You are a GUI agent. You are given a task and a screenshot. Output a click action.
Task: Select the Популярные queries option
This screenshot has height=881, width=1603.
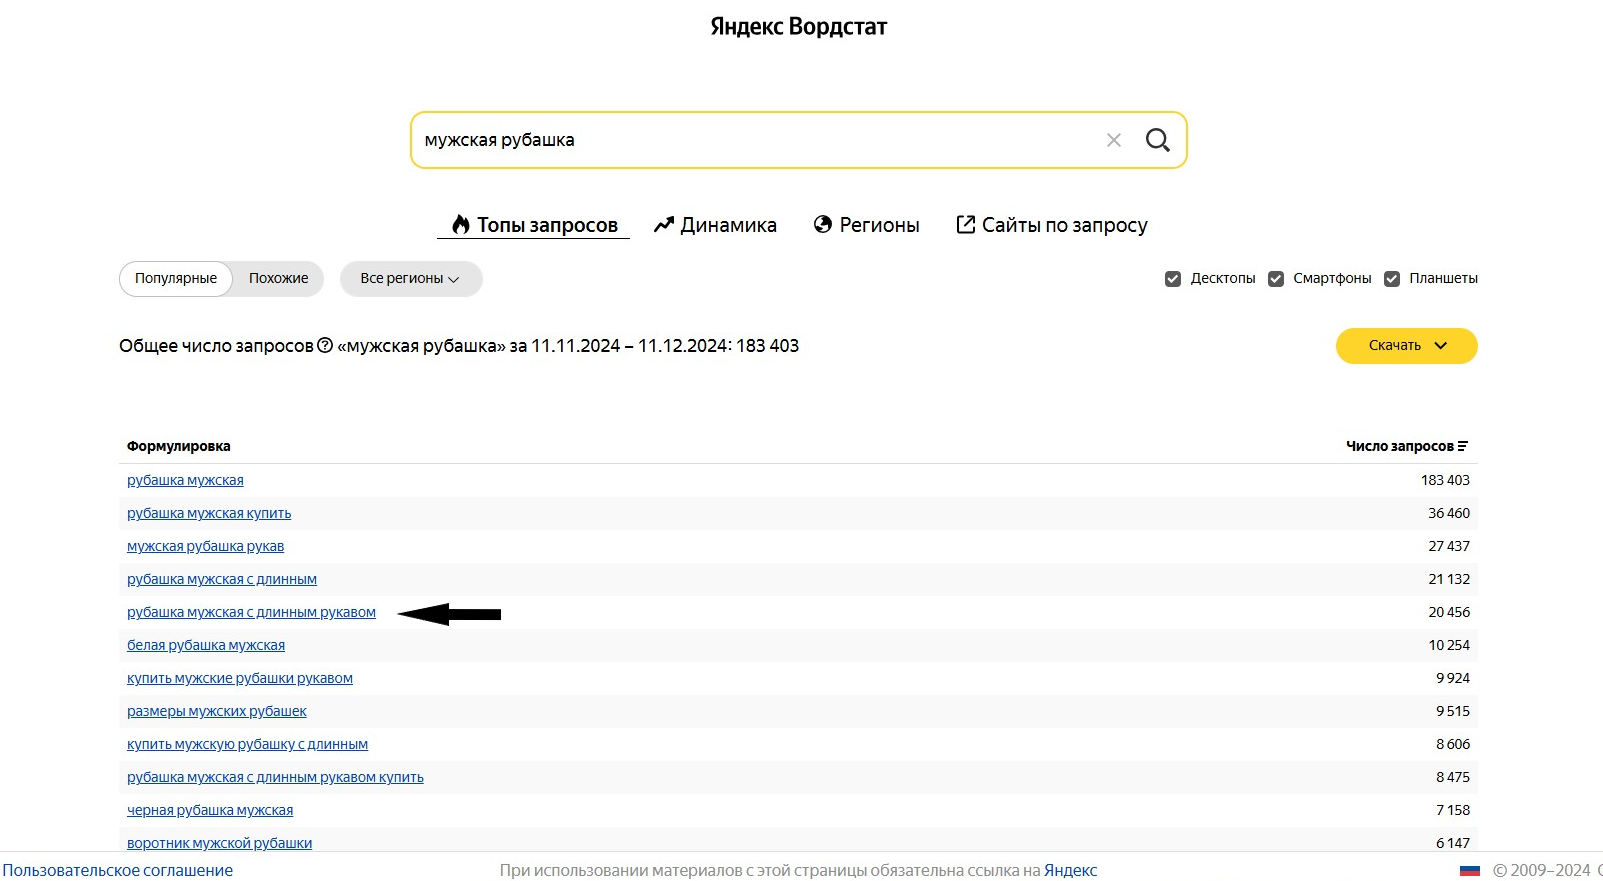[x=176, y=279]
